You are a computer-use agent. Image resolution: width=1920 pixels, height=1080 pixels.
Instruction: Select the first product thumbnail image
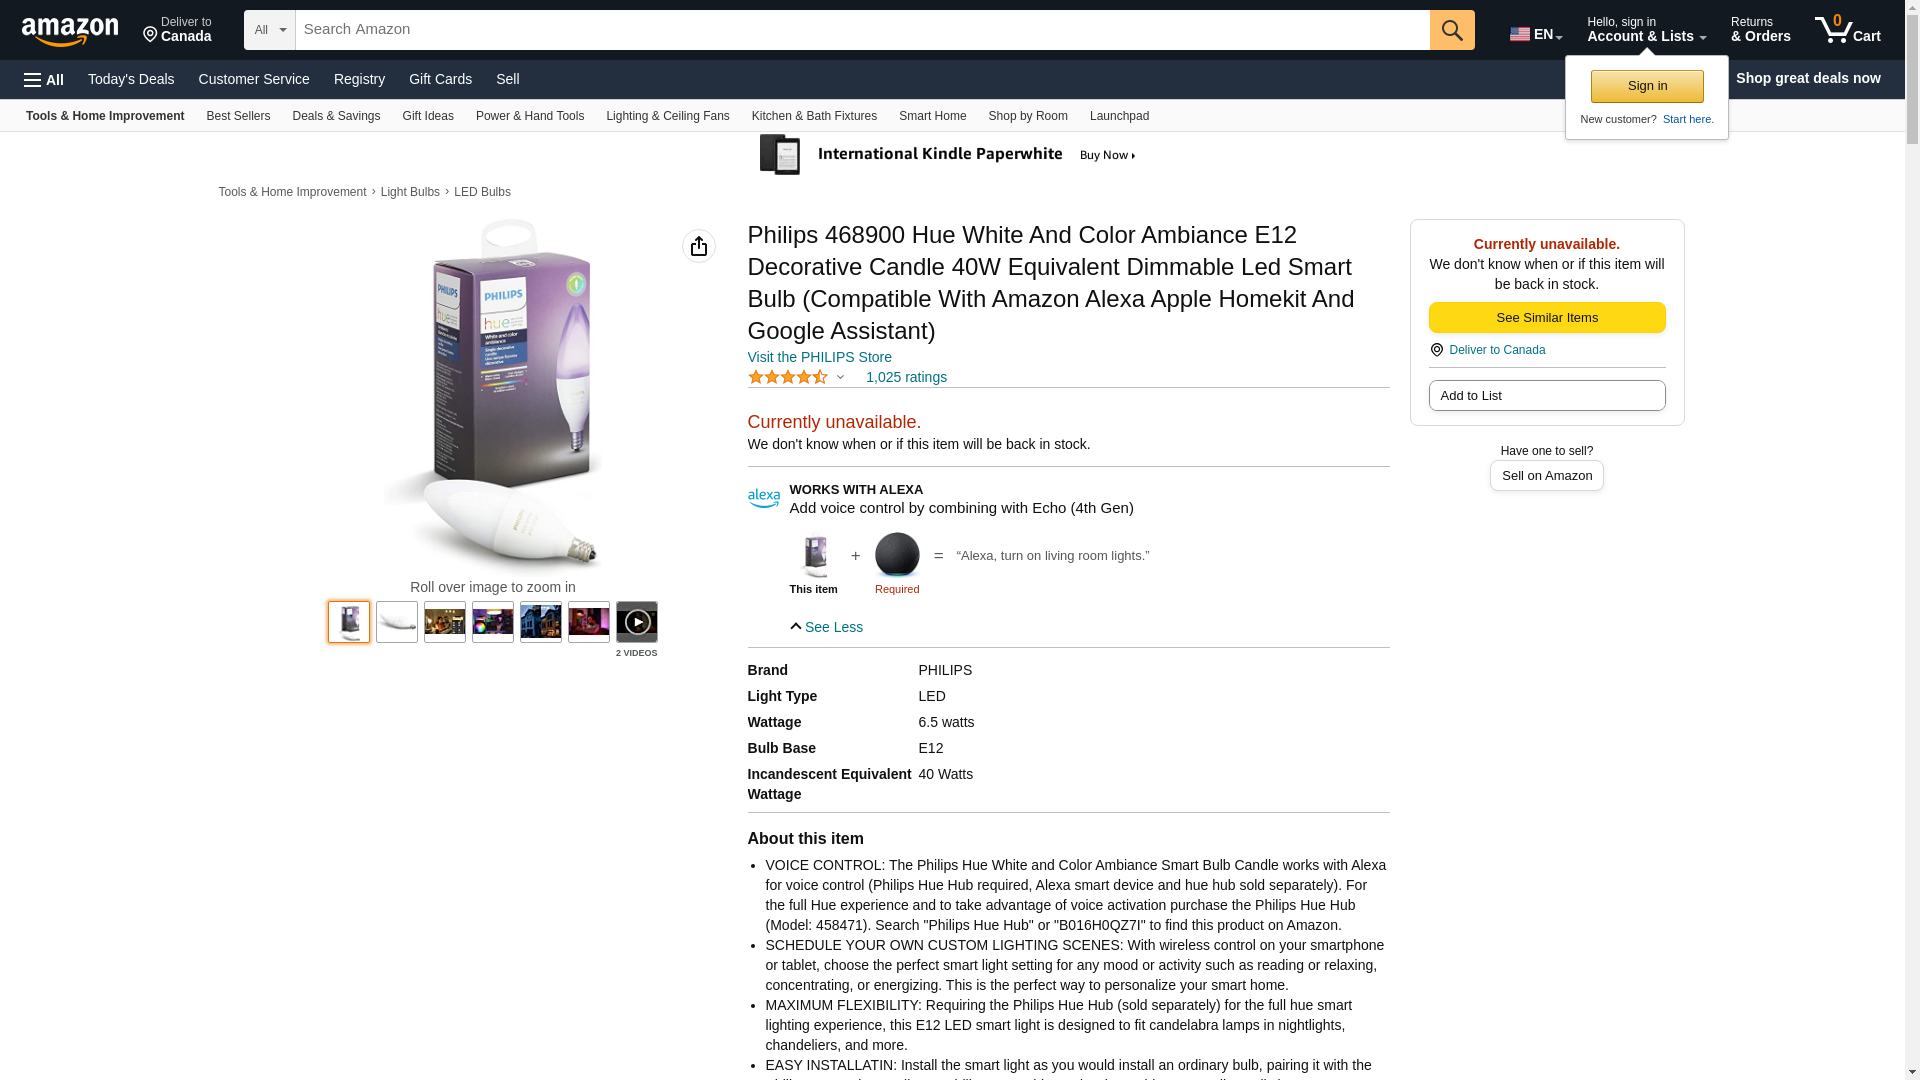tap(349, 622)
